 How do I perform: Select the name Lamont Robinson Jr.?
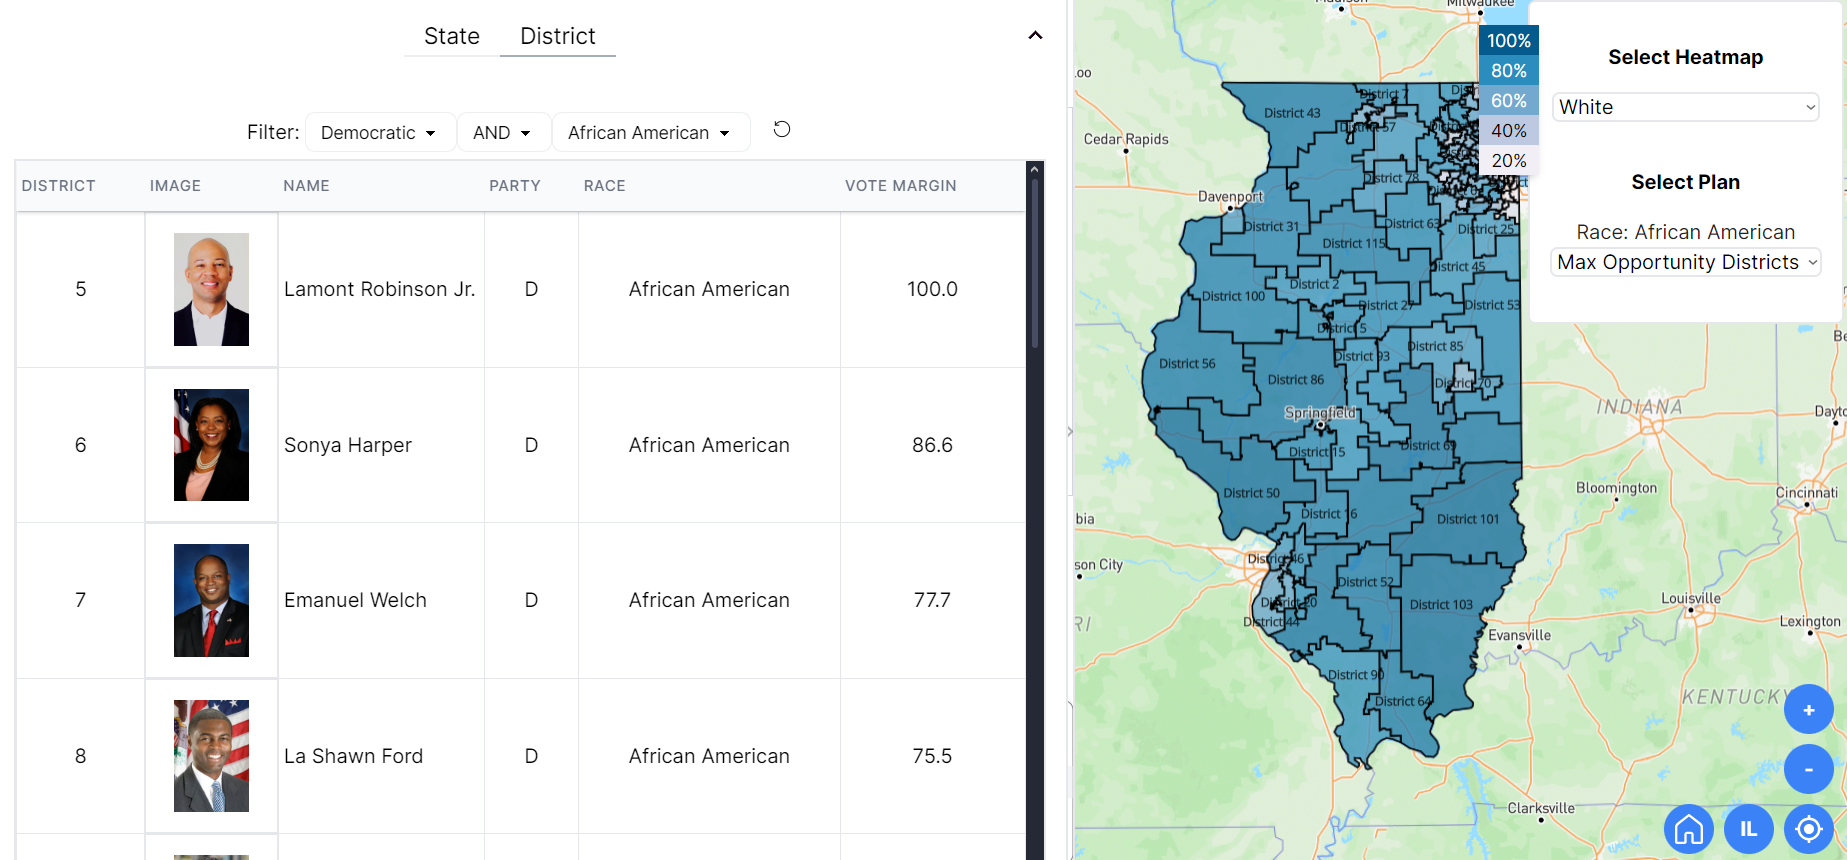pyautogui.click(x=379, y=289)
